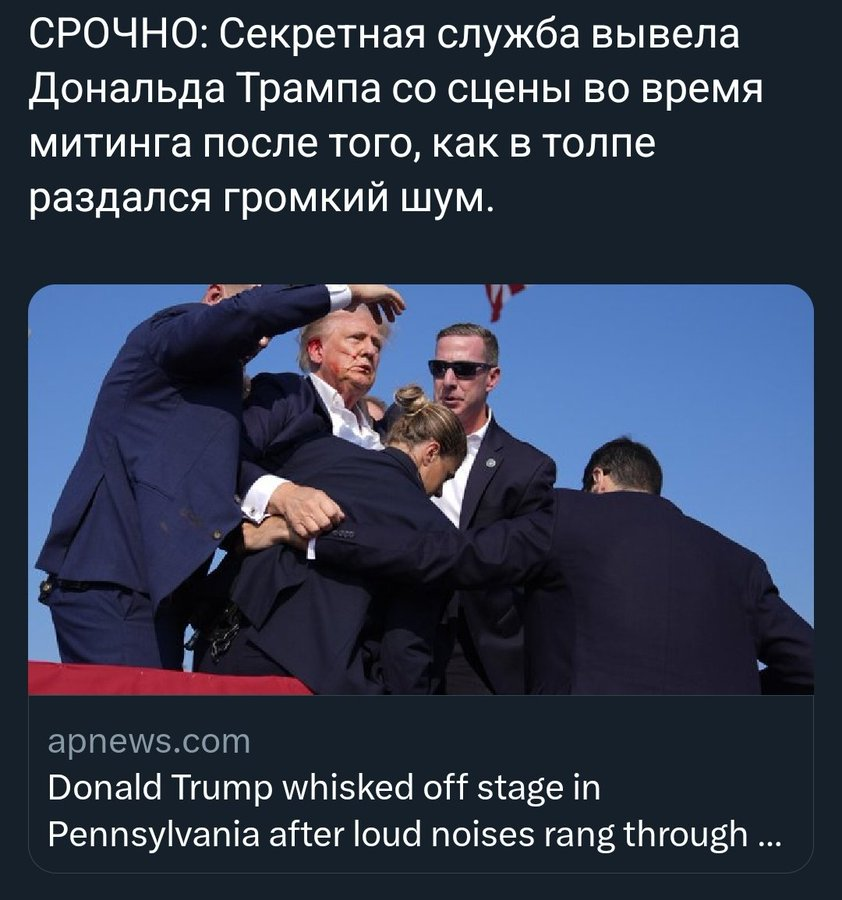Click the headline line 'Pennsylvania after loud noises rang through'
Viewport: 842px width, 900px height.
[398, 833]
